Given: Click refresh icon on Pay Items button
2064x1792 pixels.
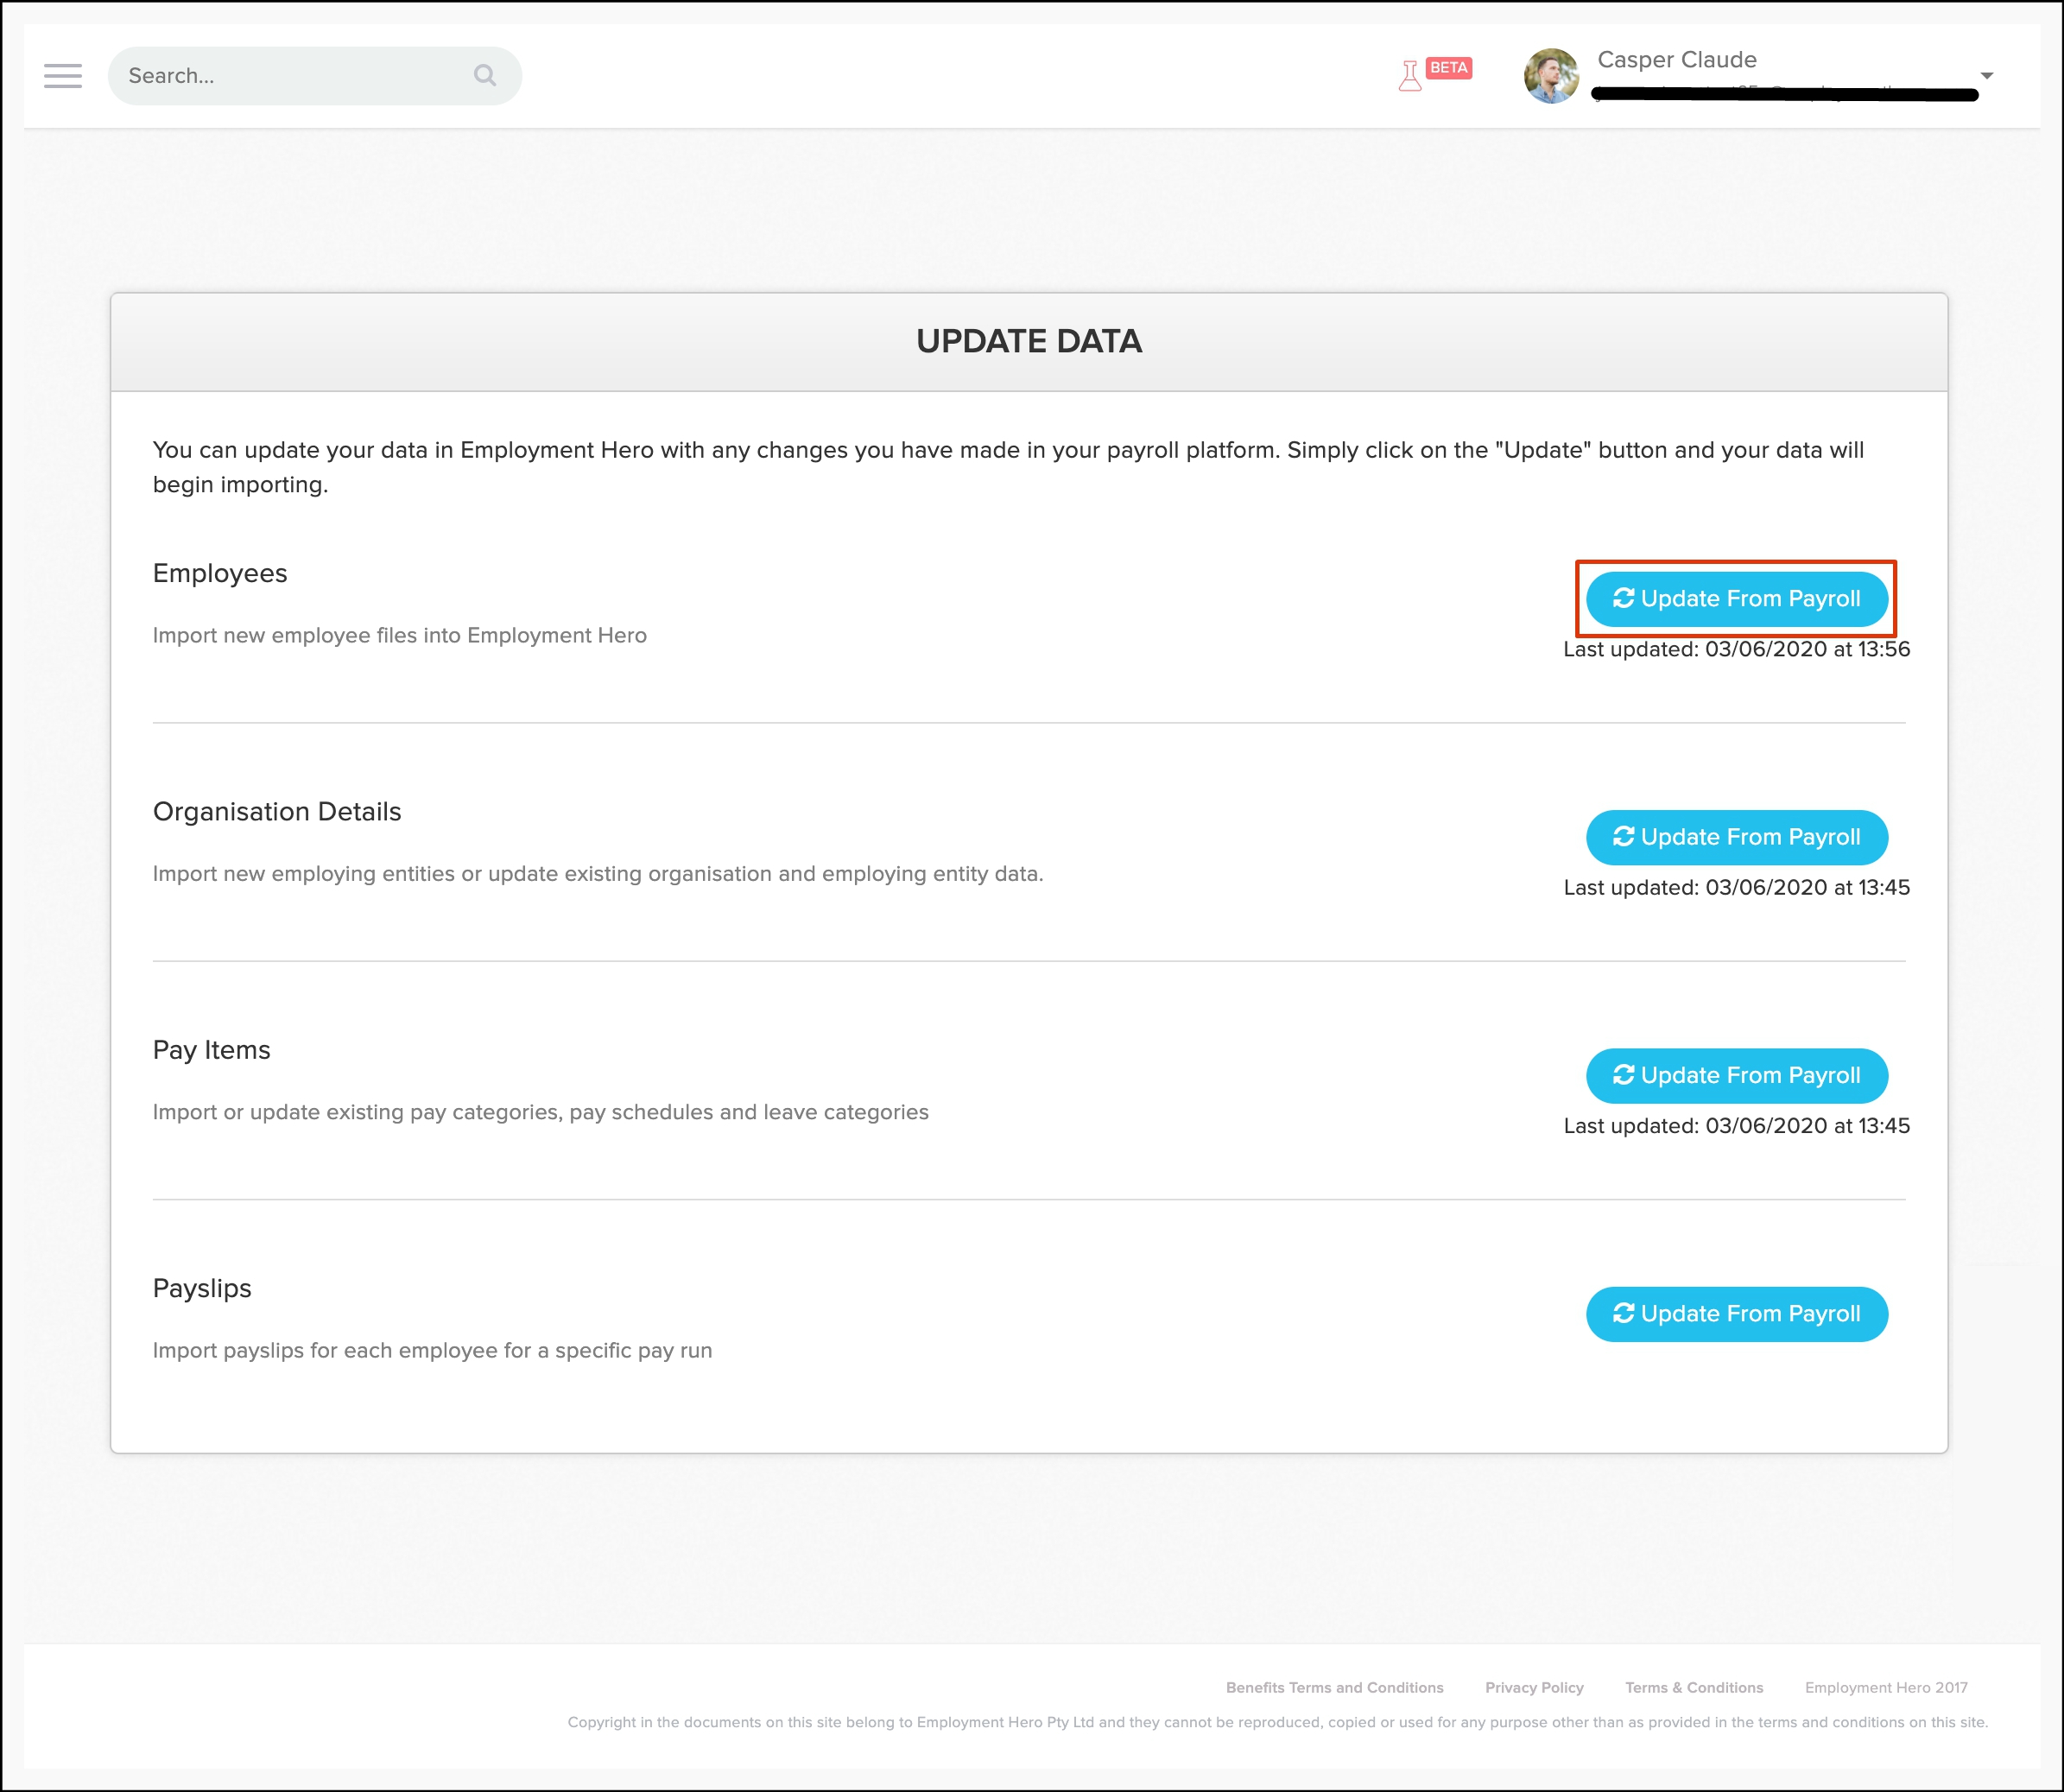Looking at the screenshot, I should [x=1623, y=1074].
